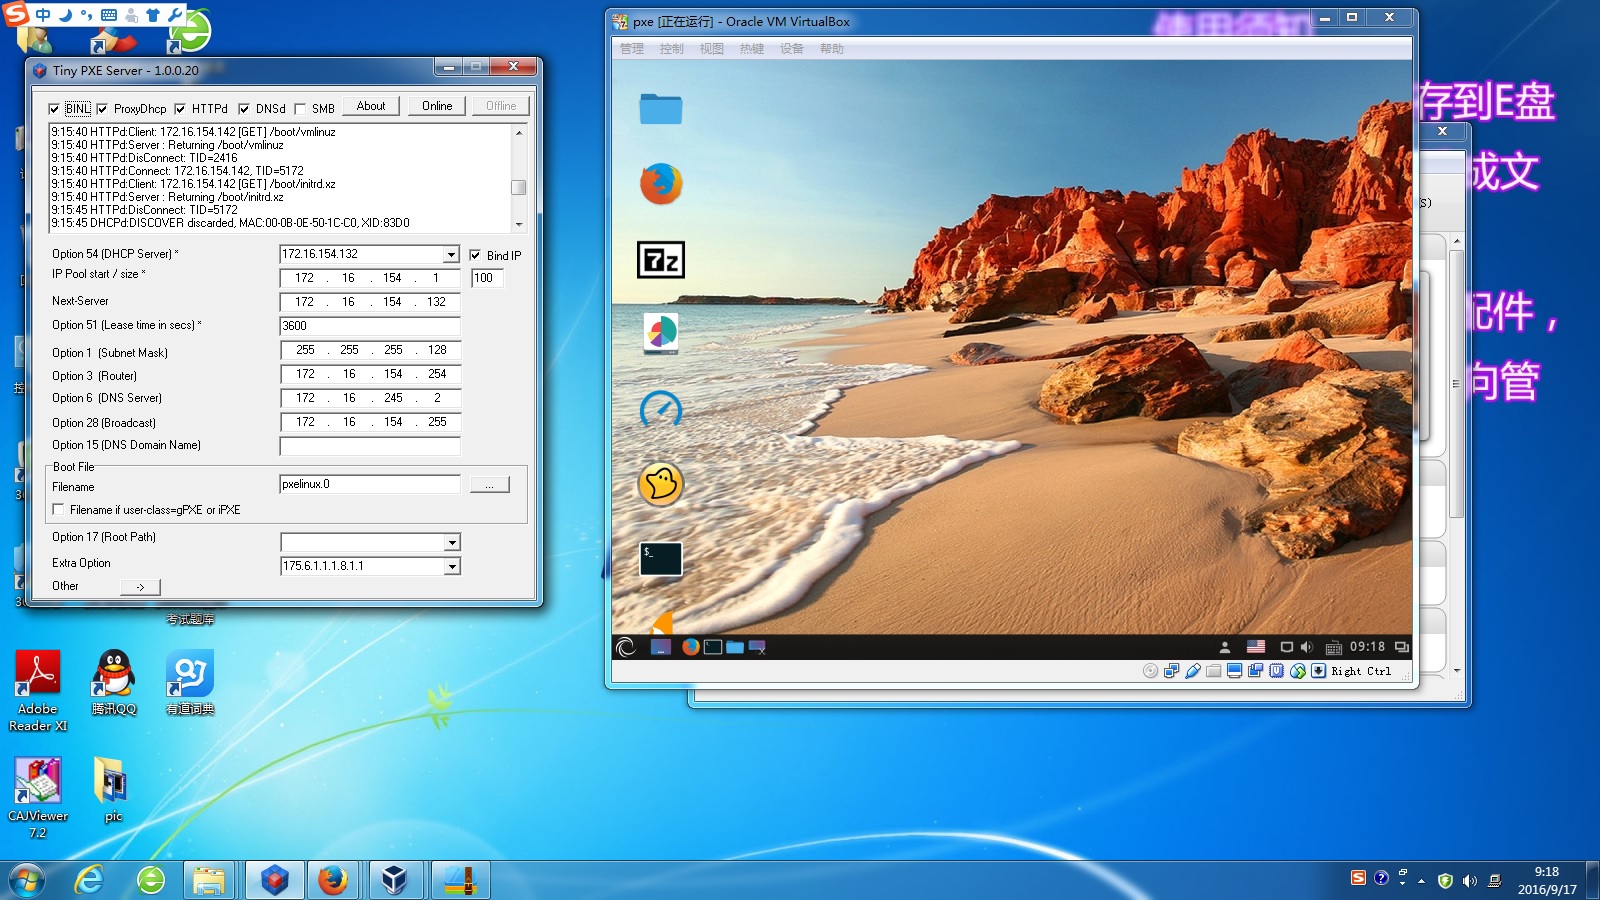Click Firefox launcher in VM bottom panel
Viewport: 1600px width, 900px height.
tap(690, 647)
